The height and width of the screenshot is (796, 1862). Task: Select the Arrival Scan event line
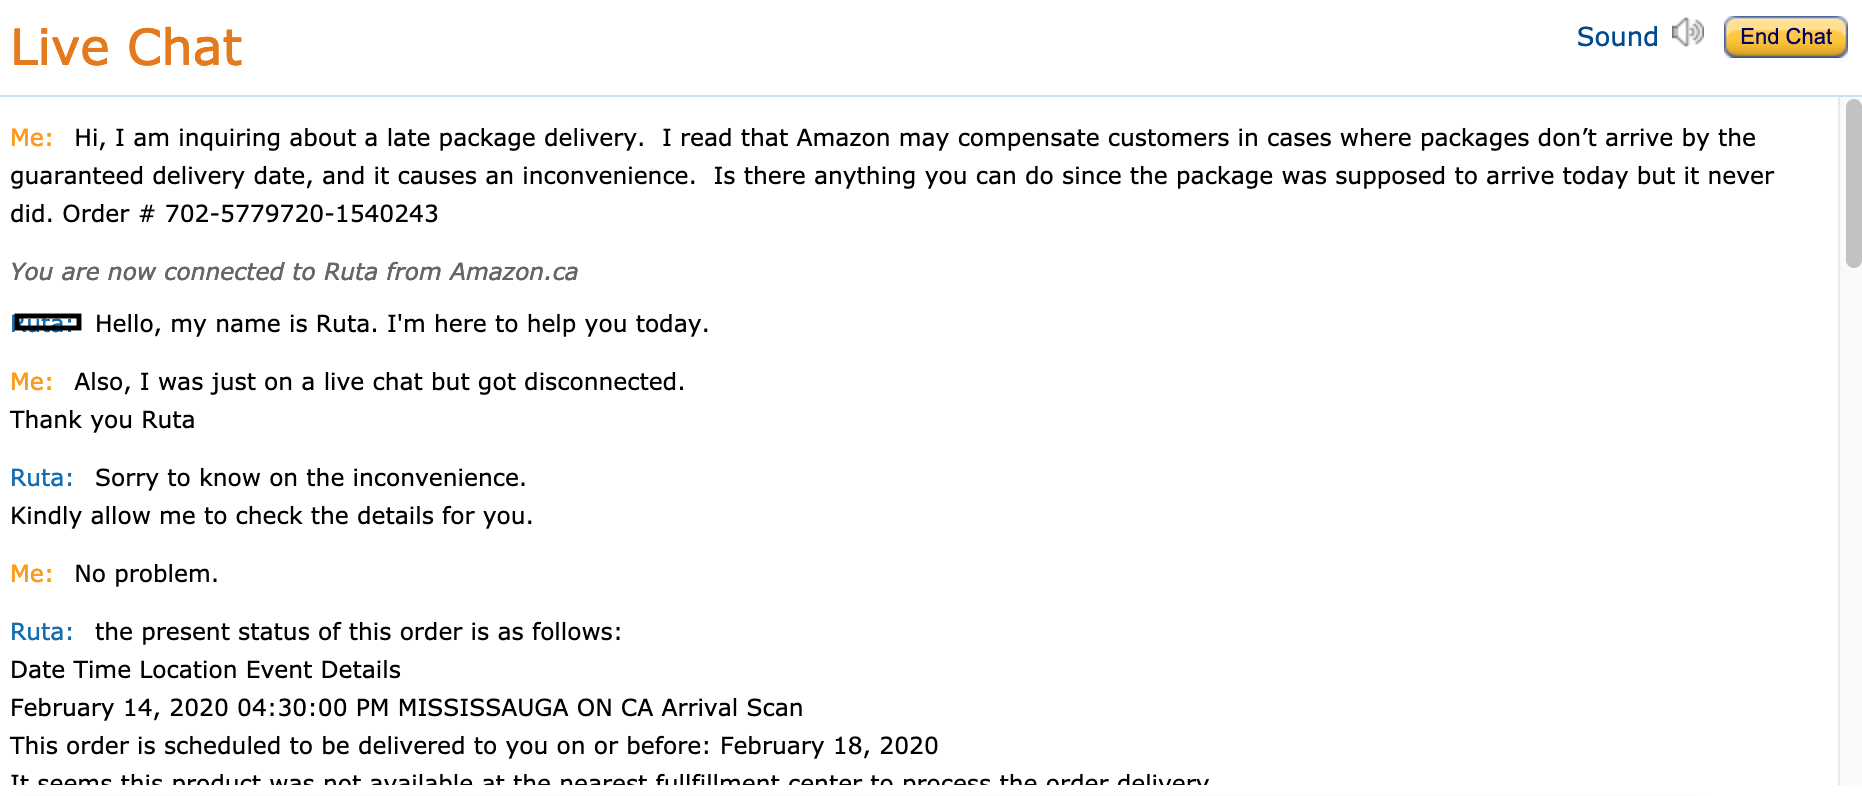point(406,708)
